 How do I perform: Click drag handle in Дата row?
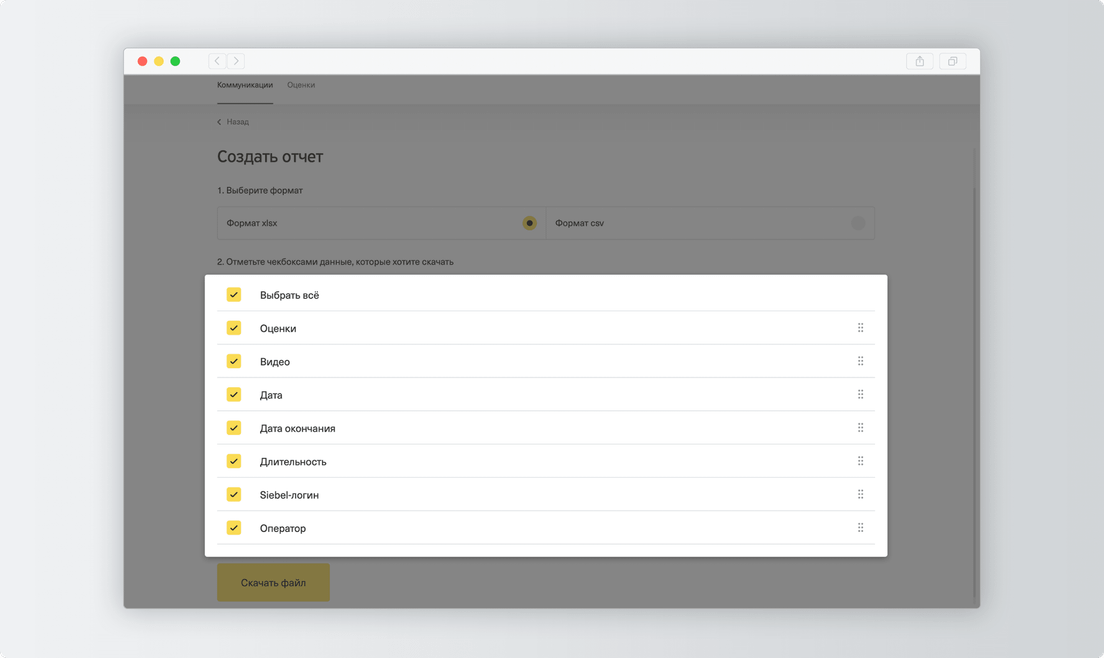(x=860, y=394)
